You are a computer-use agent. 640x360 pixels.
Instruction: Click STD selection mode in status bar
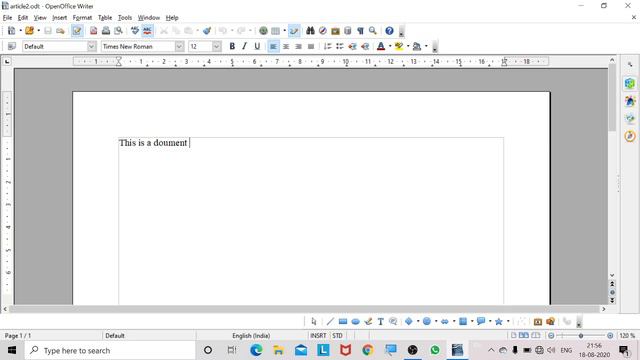point(338,336)
